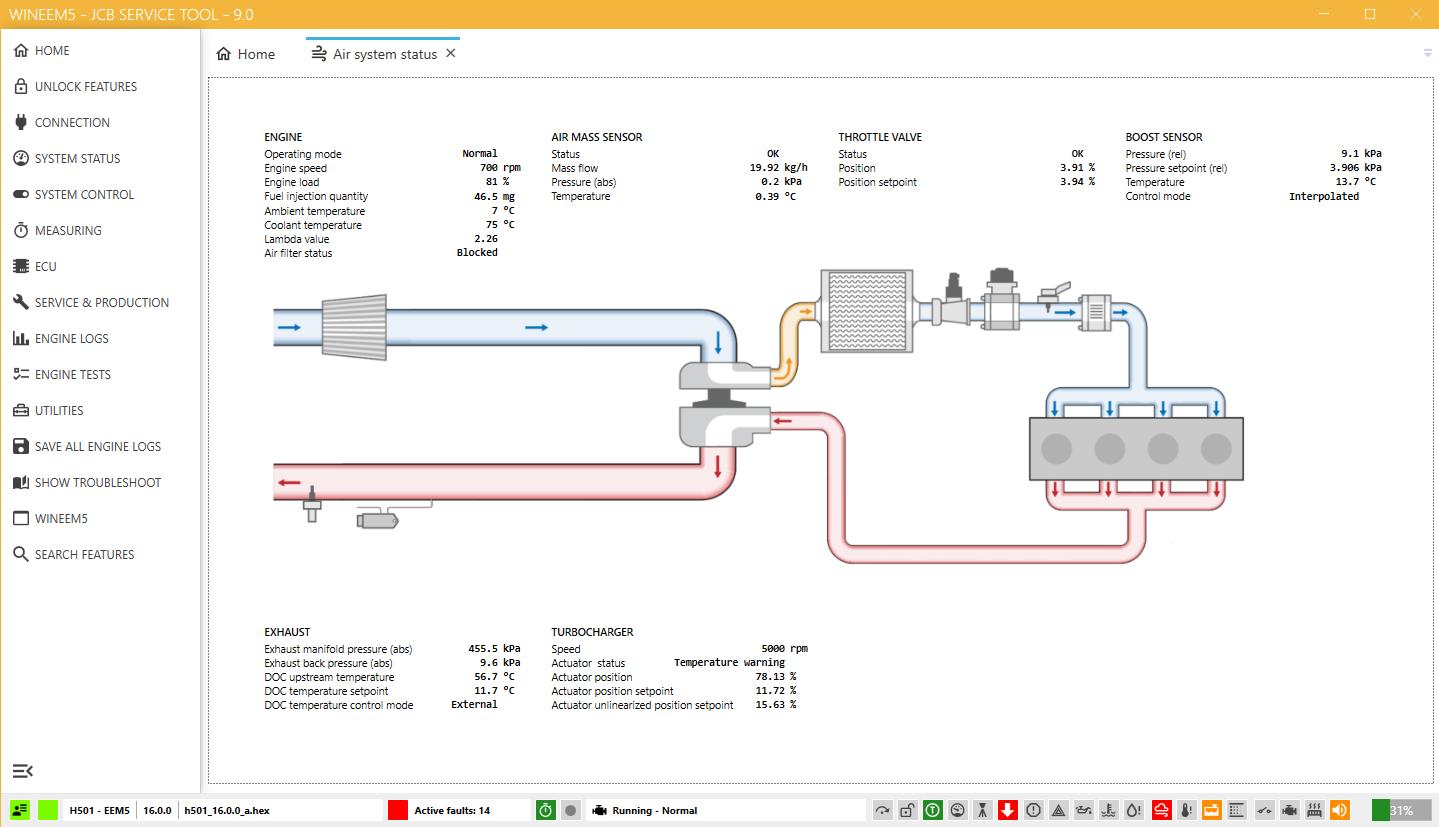Click the unlocked padlock status icon
Viewport: 1439px width, 827px height.
tap(907, 810)
